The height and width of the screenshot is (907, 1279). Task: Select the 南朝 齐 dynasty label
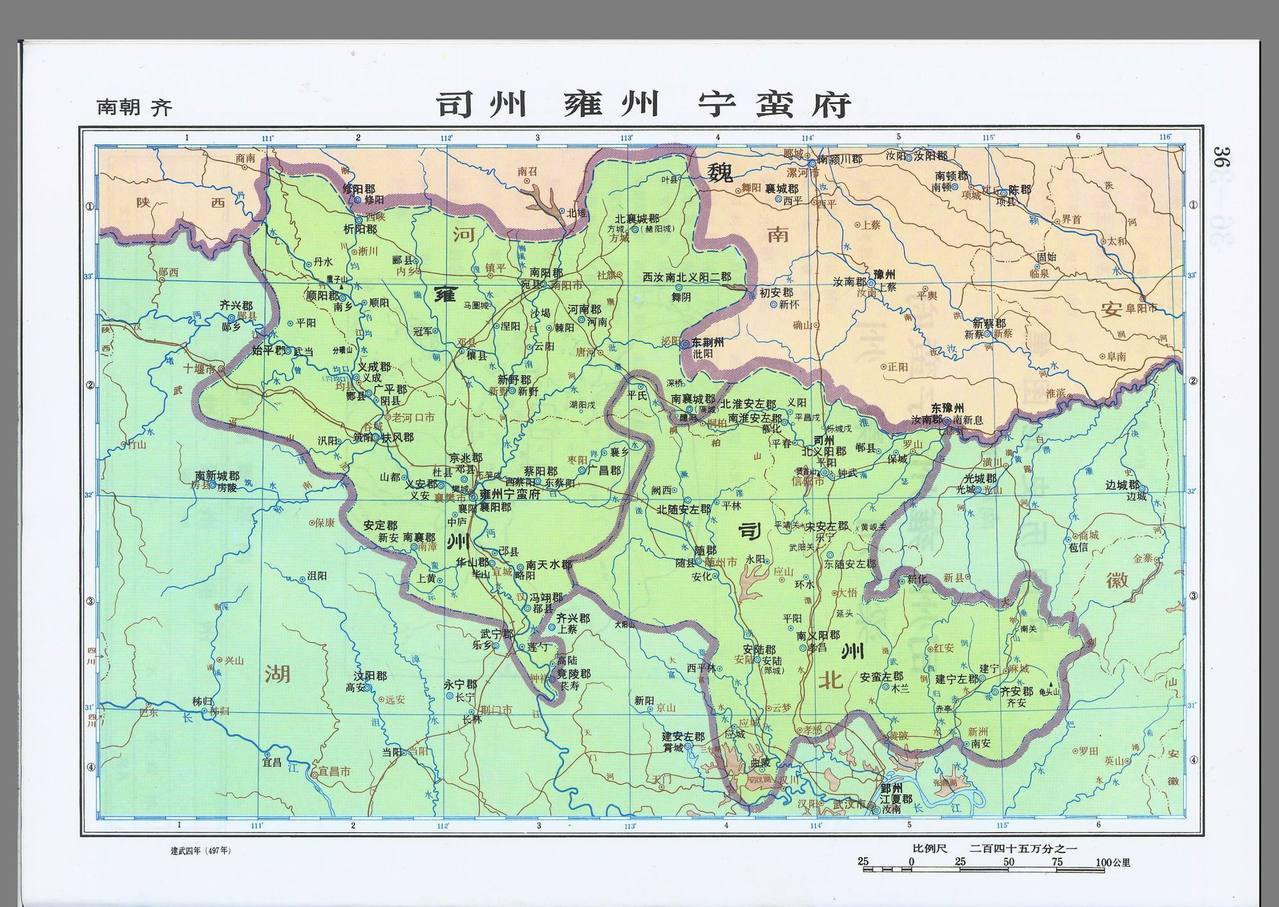click(134, 108)
